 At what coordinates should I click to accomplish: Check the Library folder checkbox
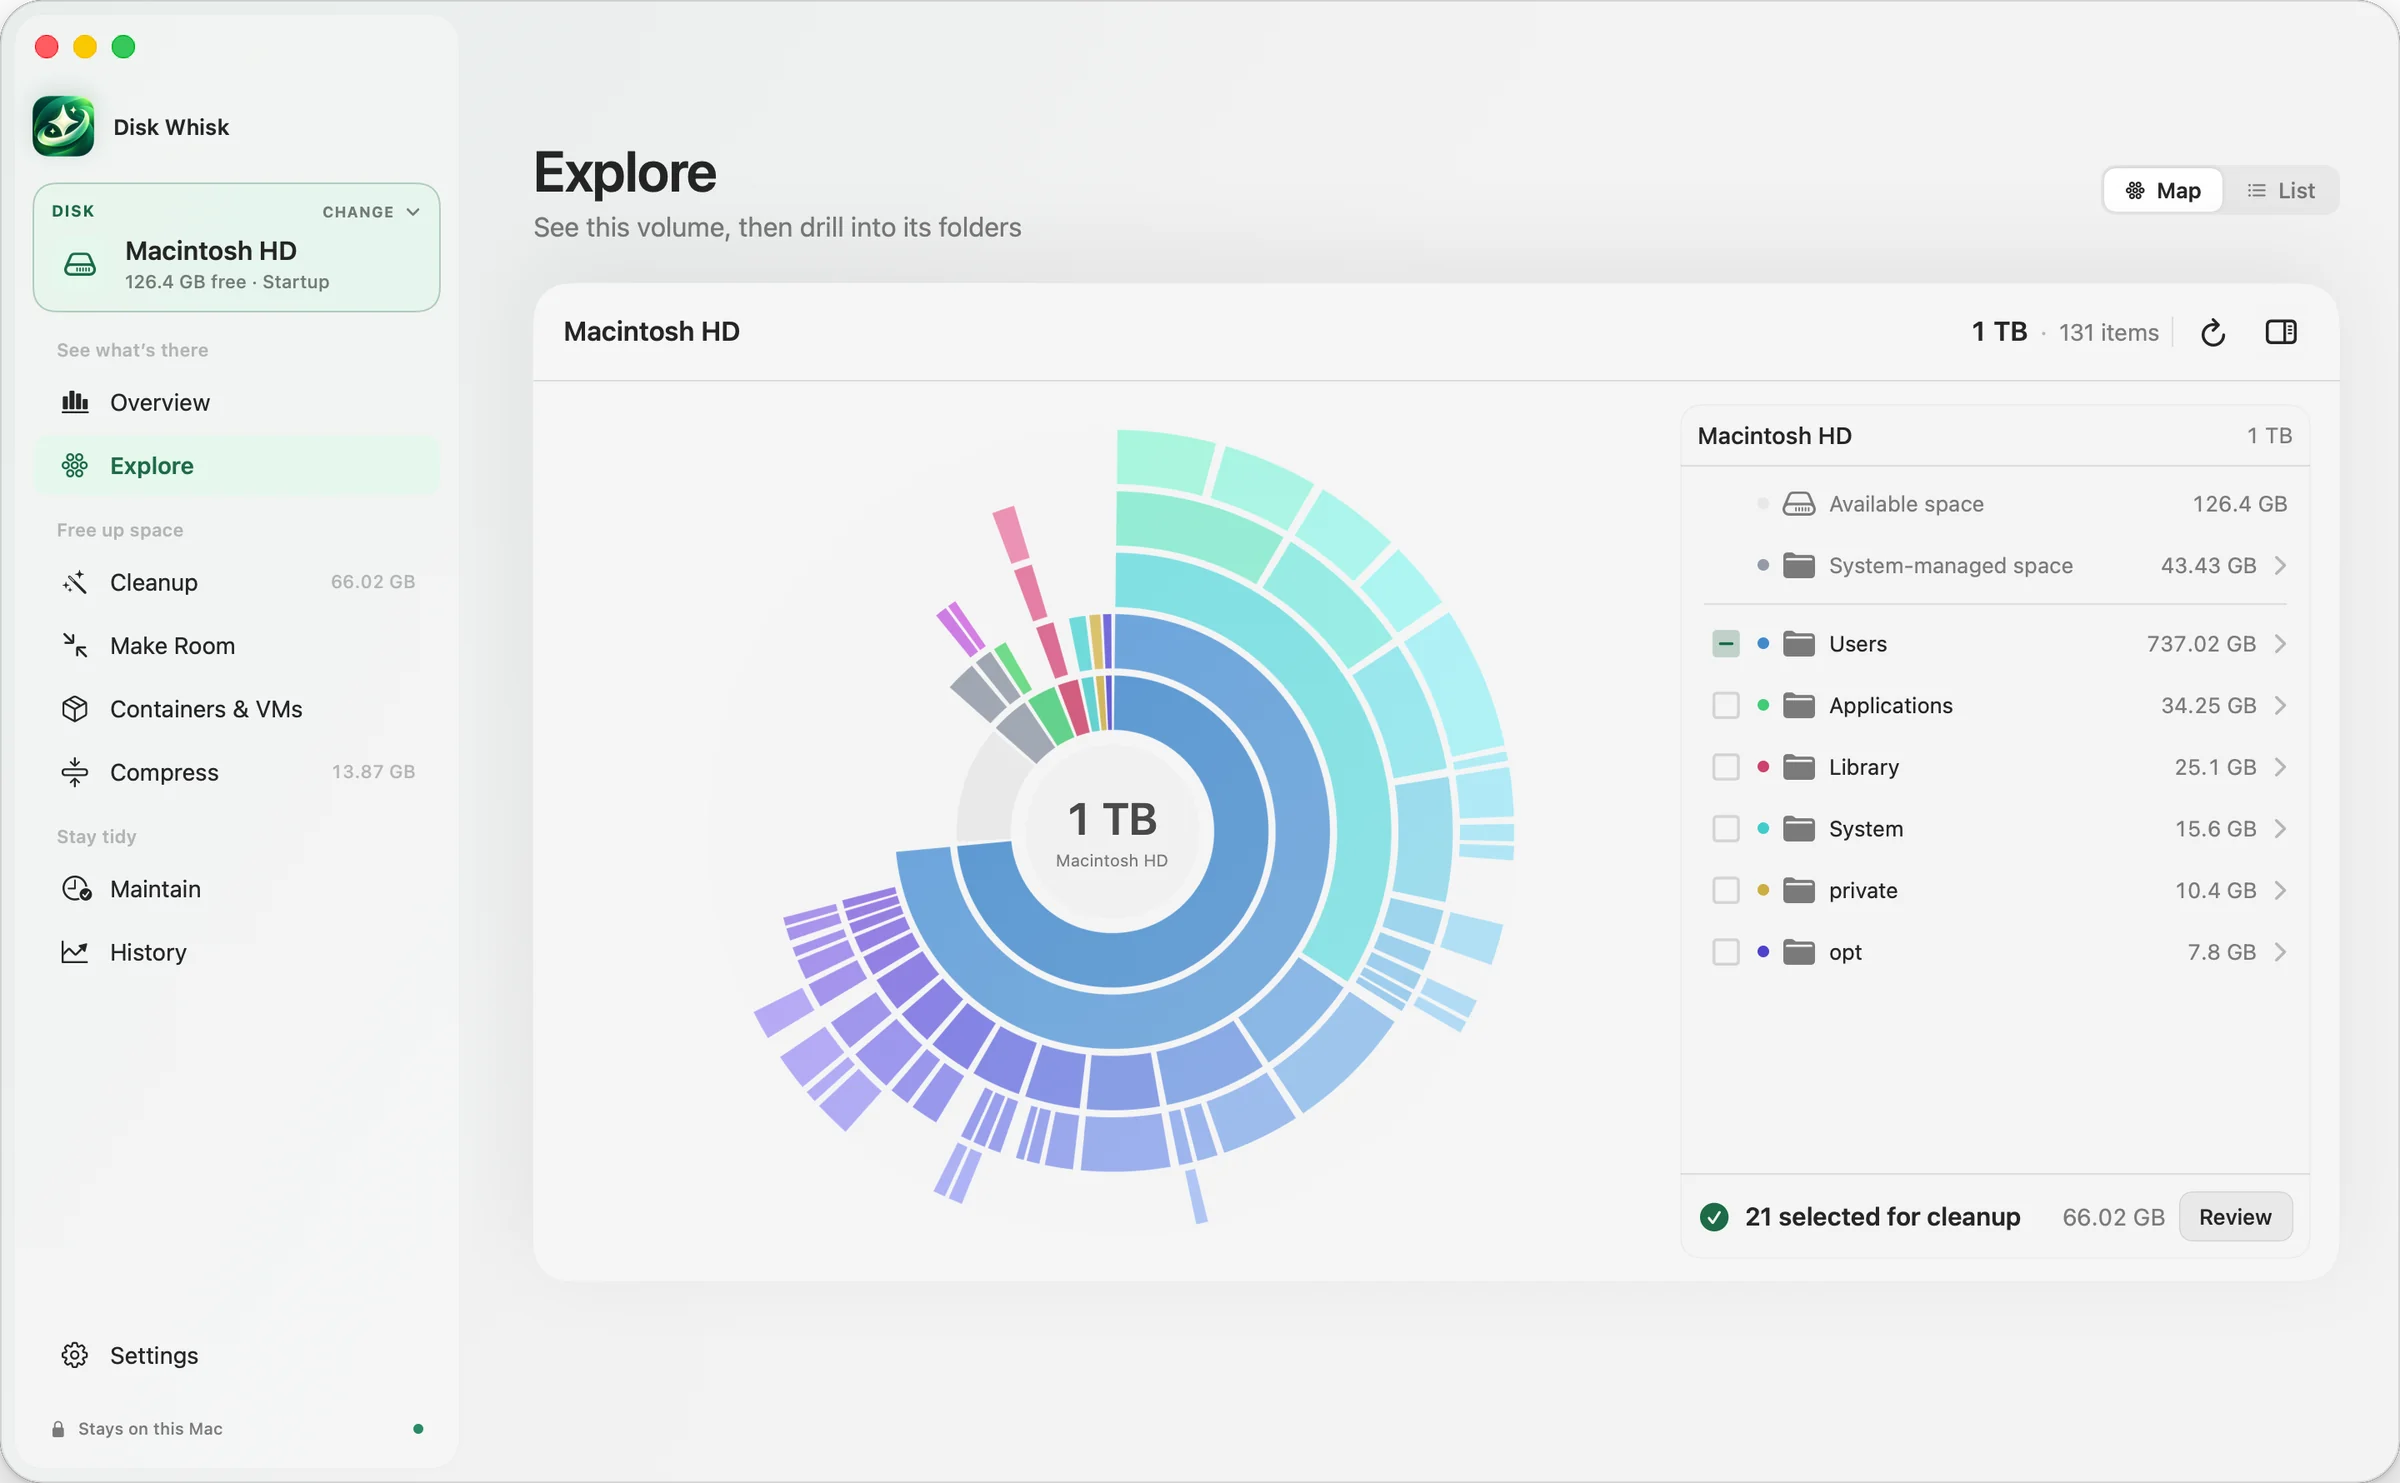[x=1726, y=767]
